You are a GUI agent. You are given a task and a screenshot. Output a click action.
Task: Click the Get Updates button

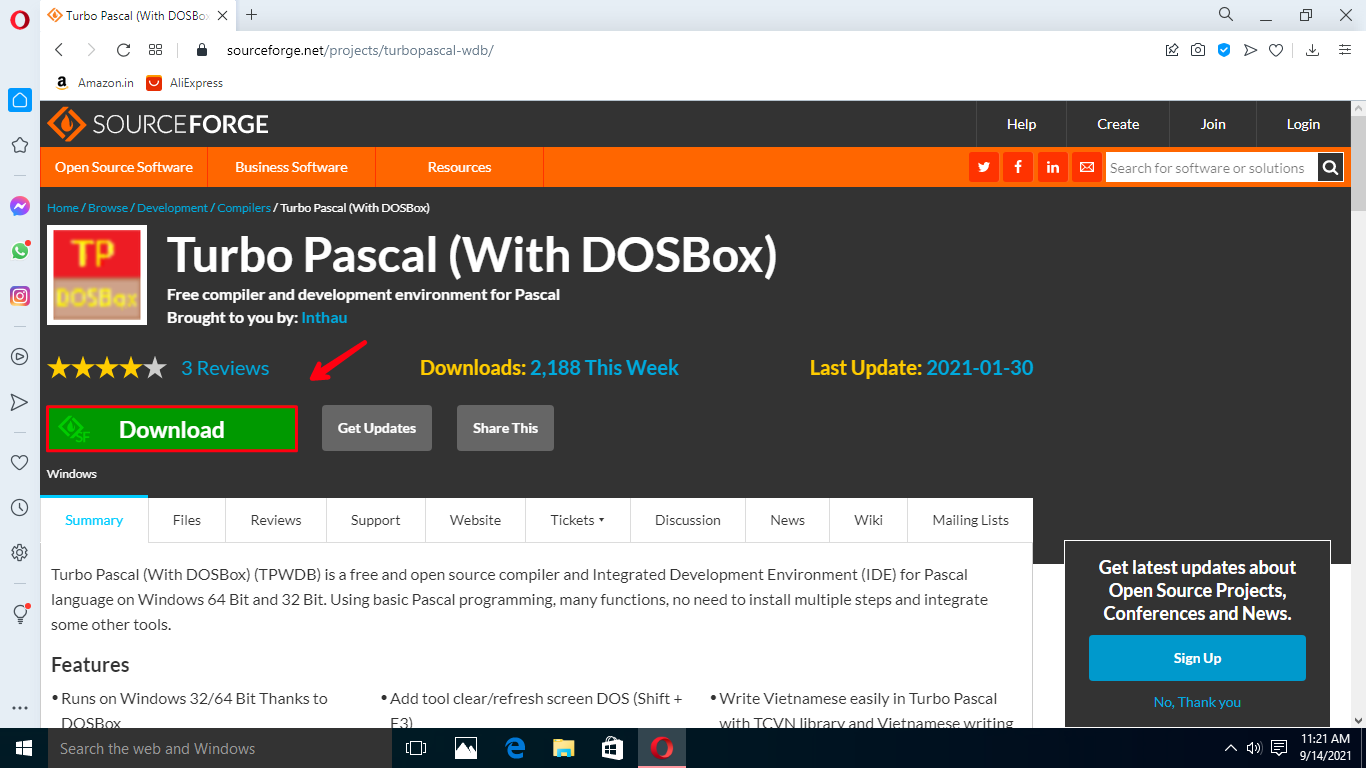coord(377,428)
